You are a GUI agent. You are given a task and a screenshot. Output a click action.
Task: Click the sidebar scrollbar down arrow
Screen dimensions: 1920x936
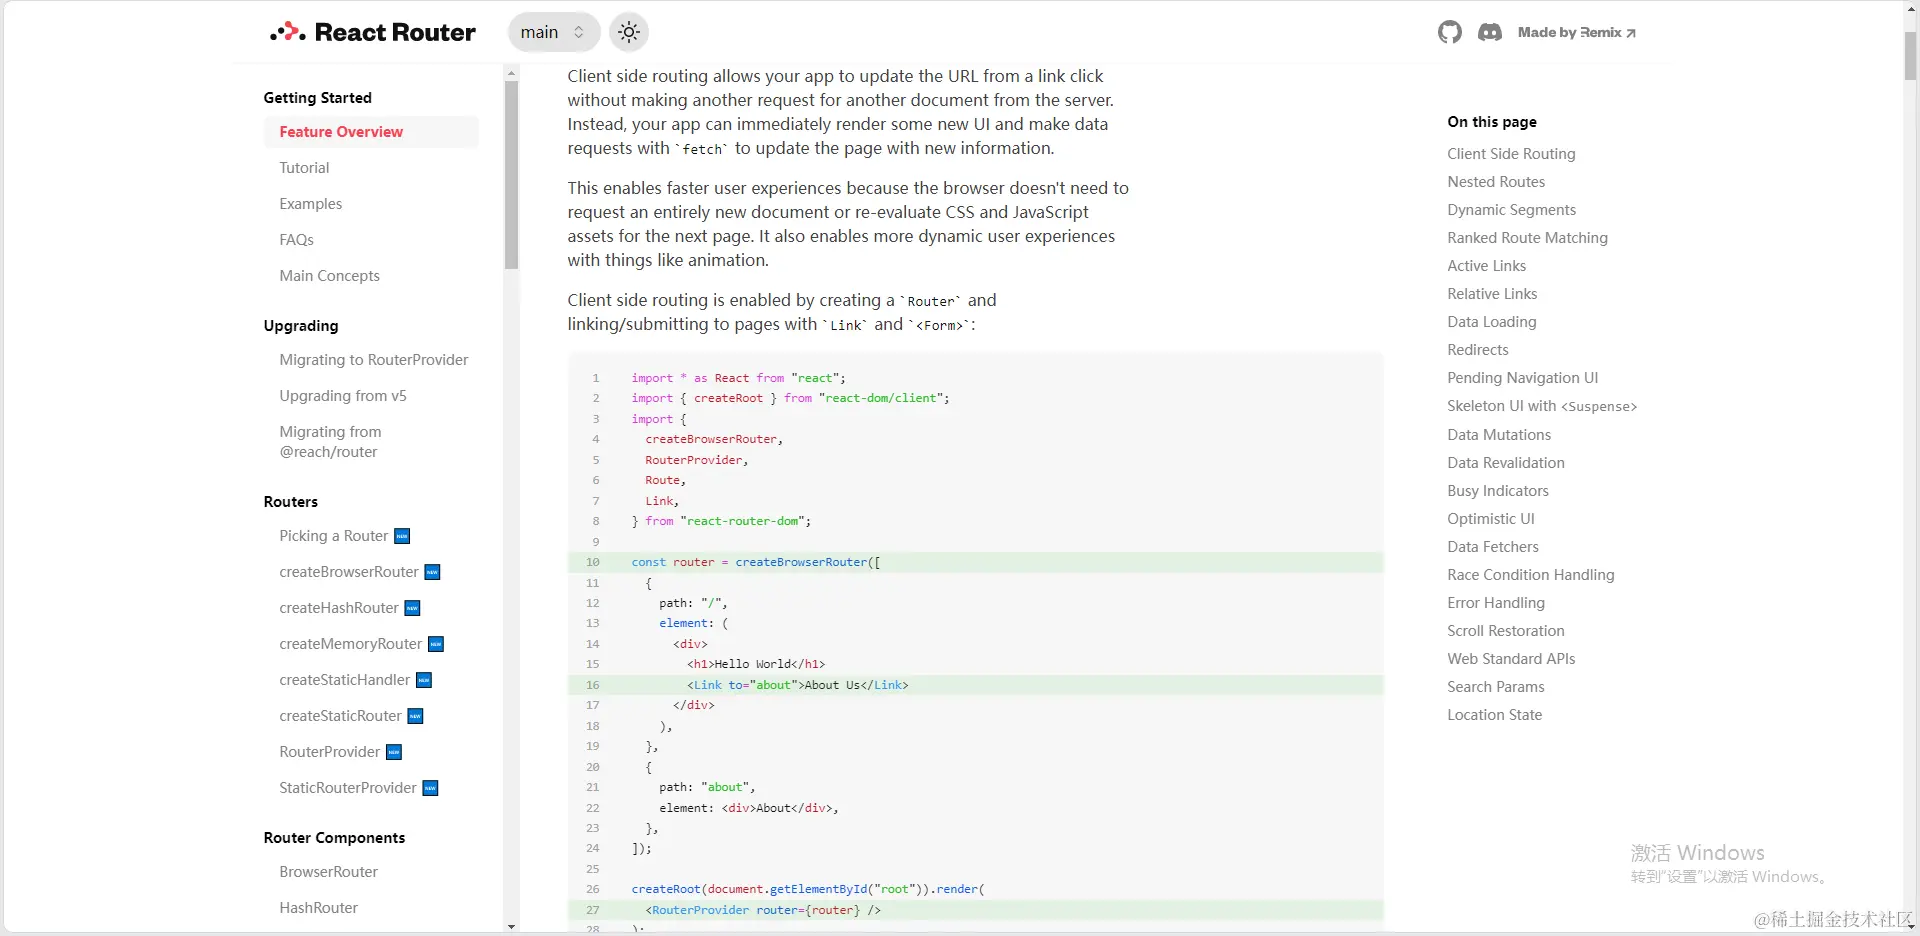tap(511, 927)
